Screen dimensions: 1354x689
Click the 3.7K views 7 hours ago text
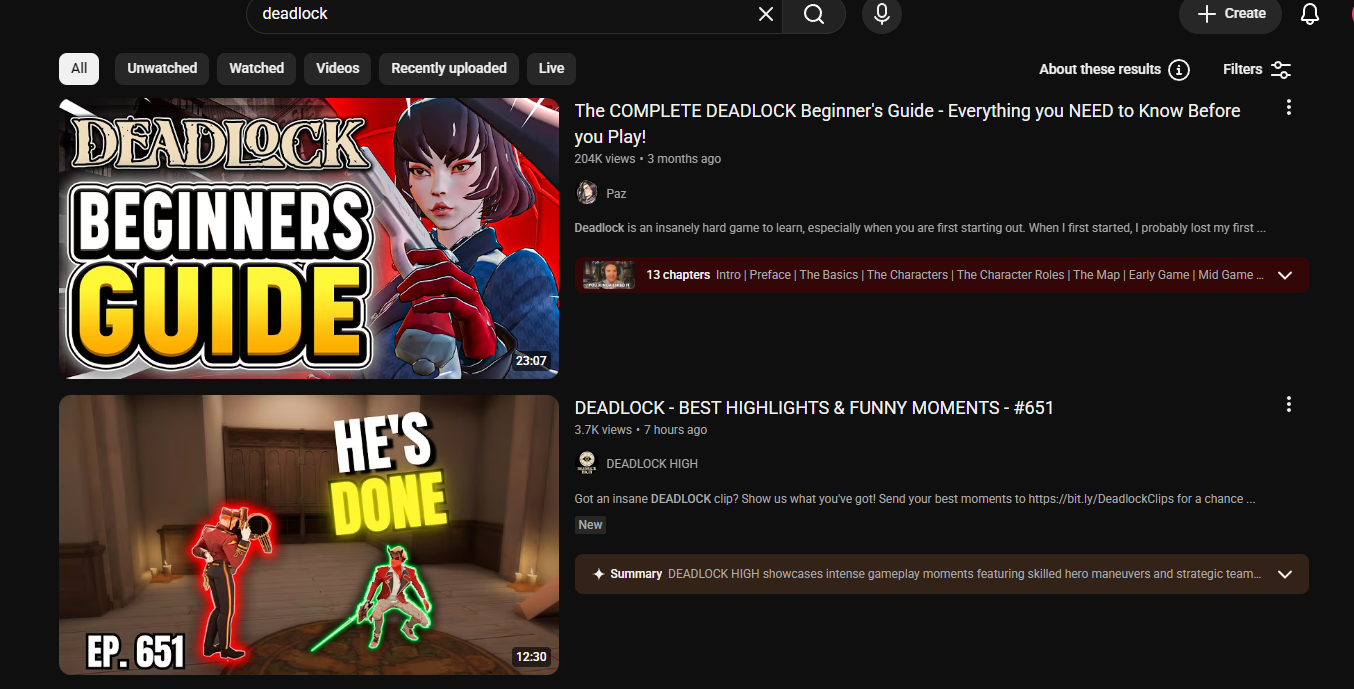(641, 430)
